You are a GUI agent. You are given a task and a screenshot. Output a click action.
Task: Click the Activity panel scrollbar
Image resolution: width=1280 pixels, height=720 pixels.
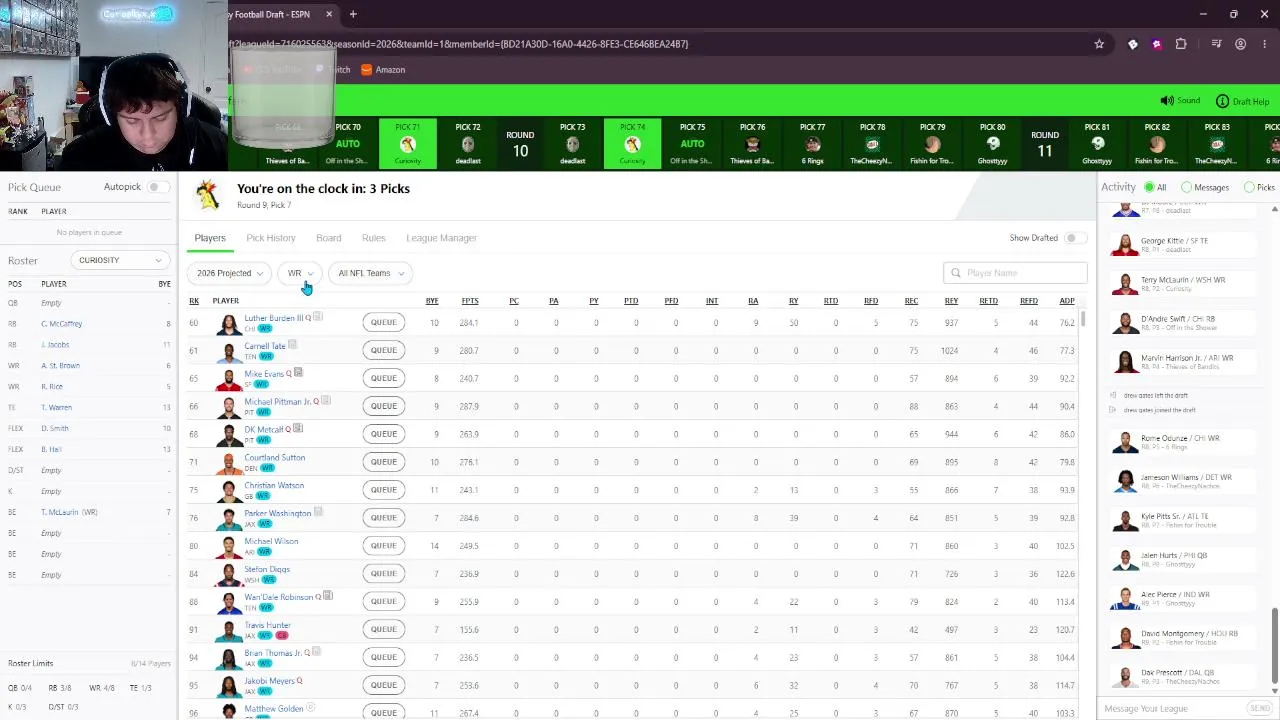[1274, 646]
